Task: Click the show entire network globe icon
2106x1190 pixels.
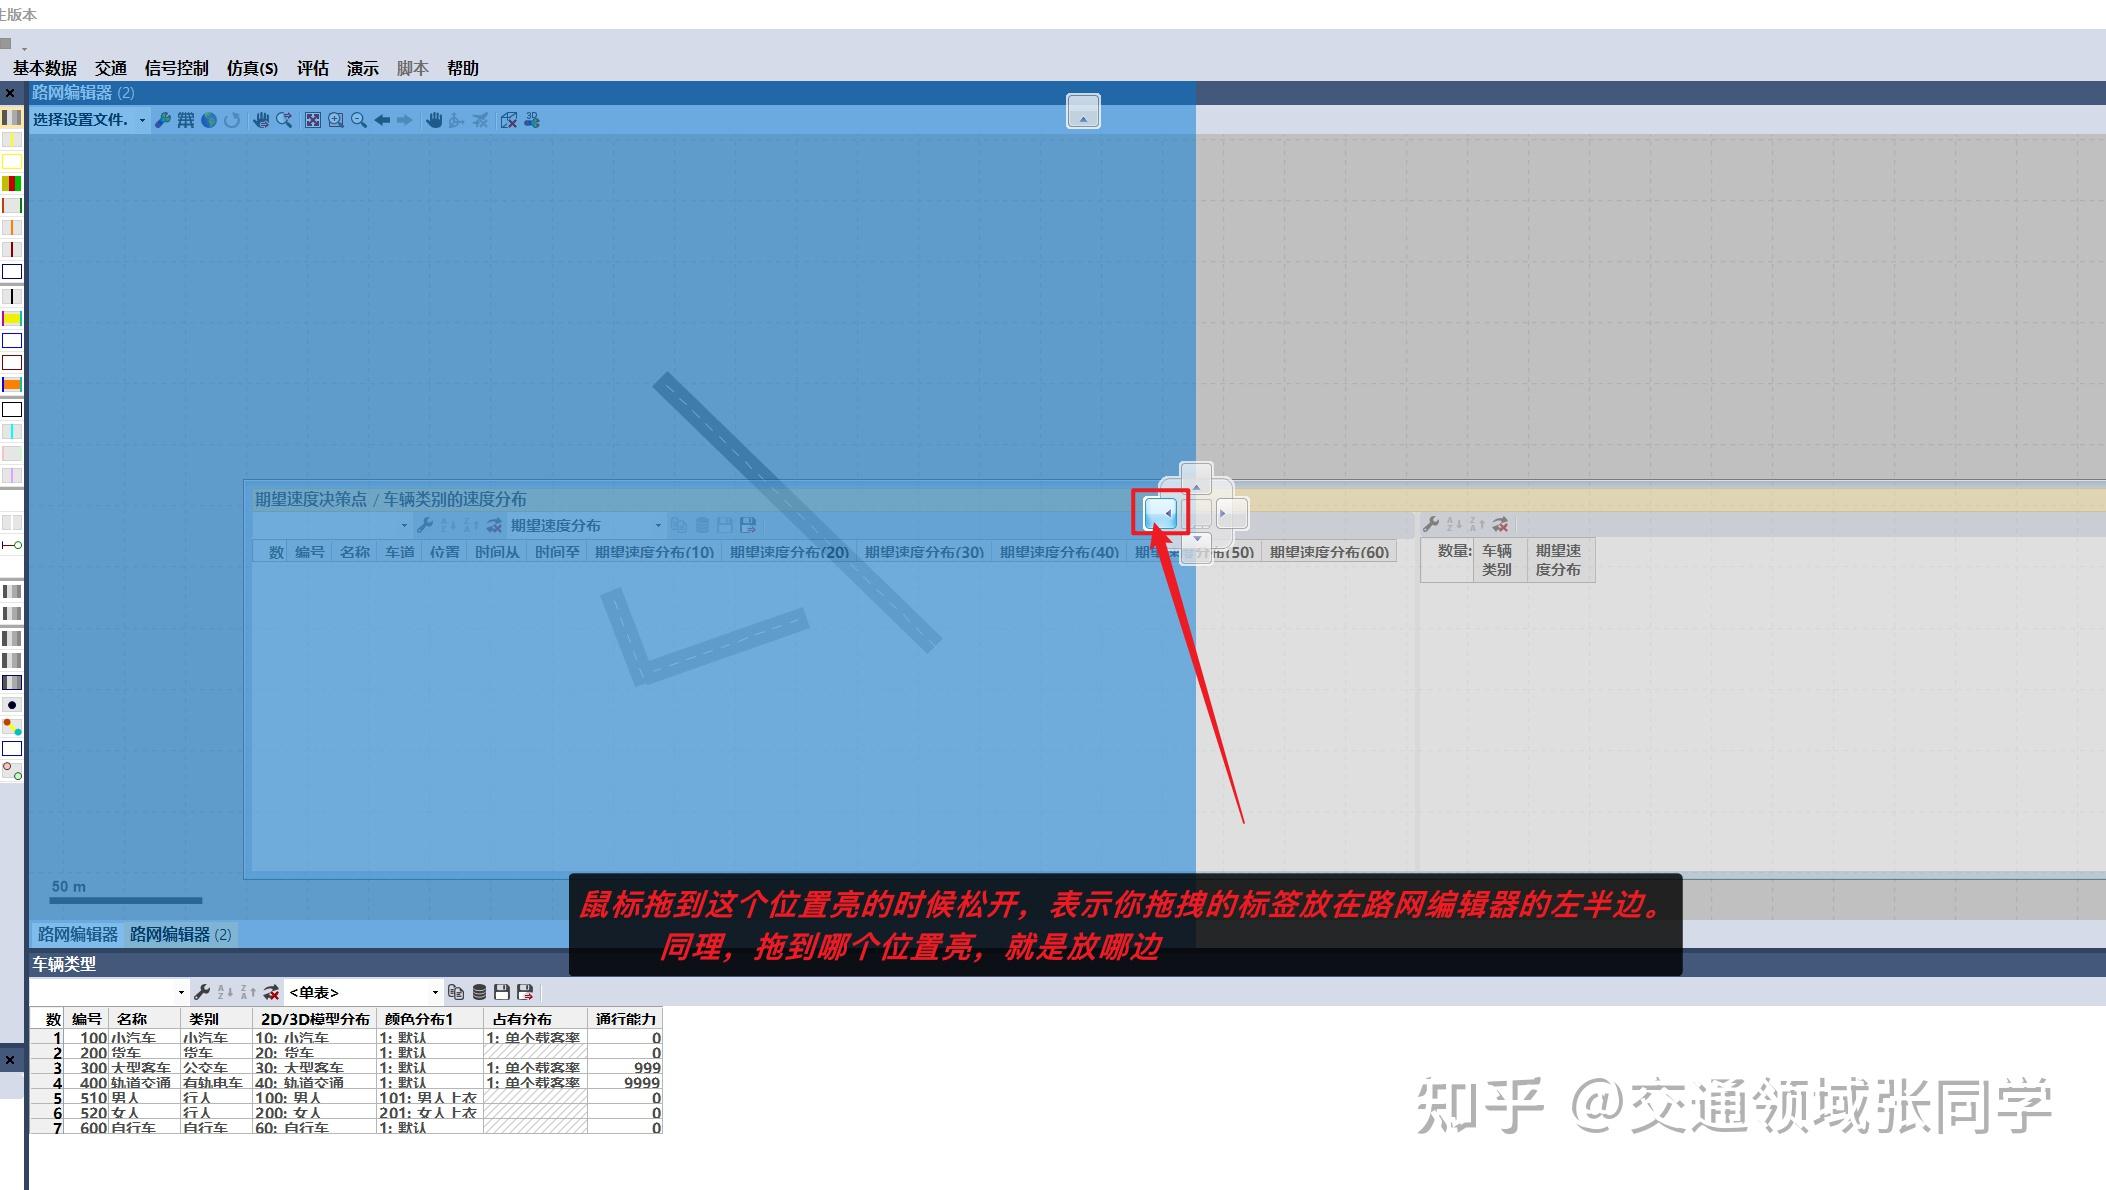Action: click(210, 119)
